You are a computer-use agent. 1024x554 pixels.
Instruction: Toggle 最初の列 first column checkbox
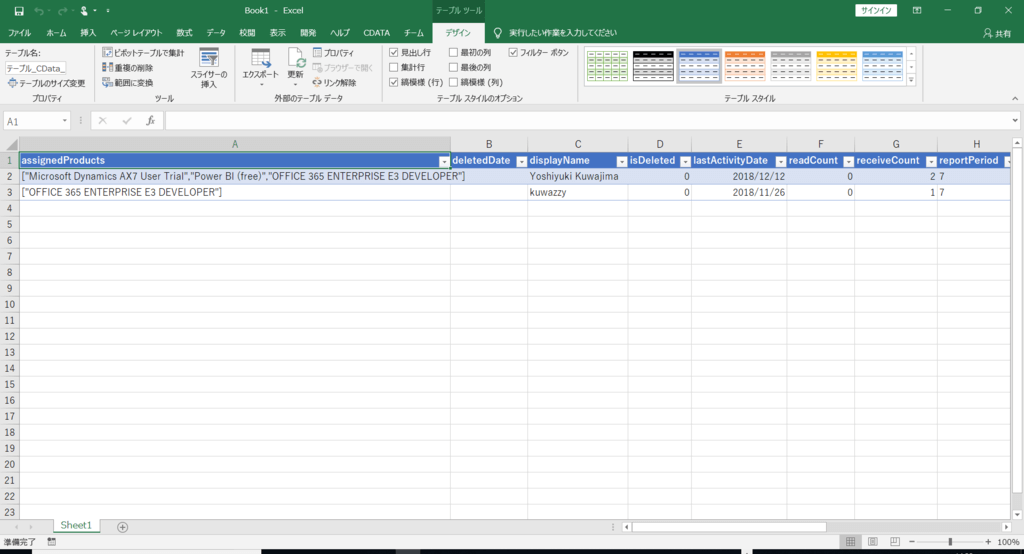click(x=453, y=52)
